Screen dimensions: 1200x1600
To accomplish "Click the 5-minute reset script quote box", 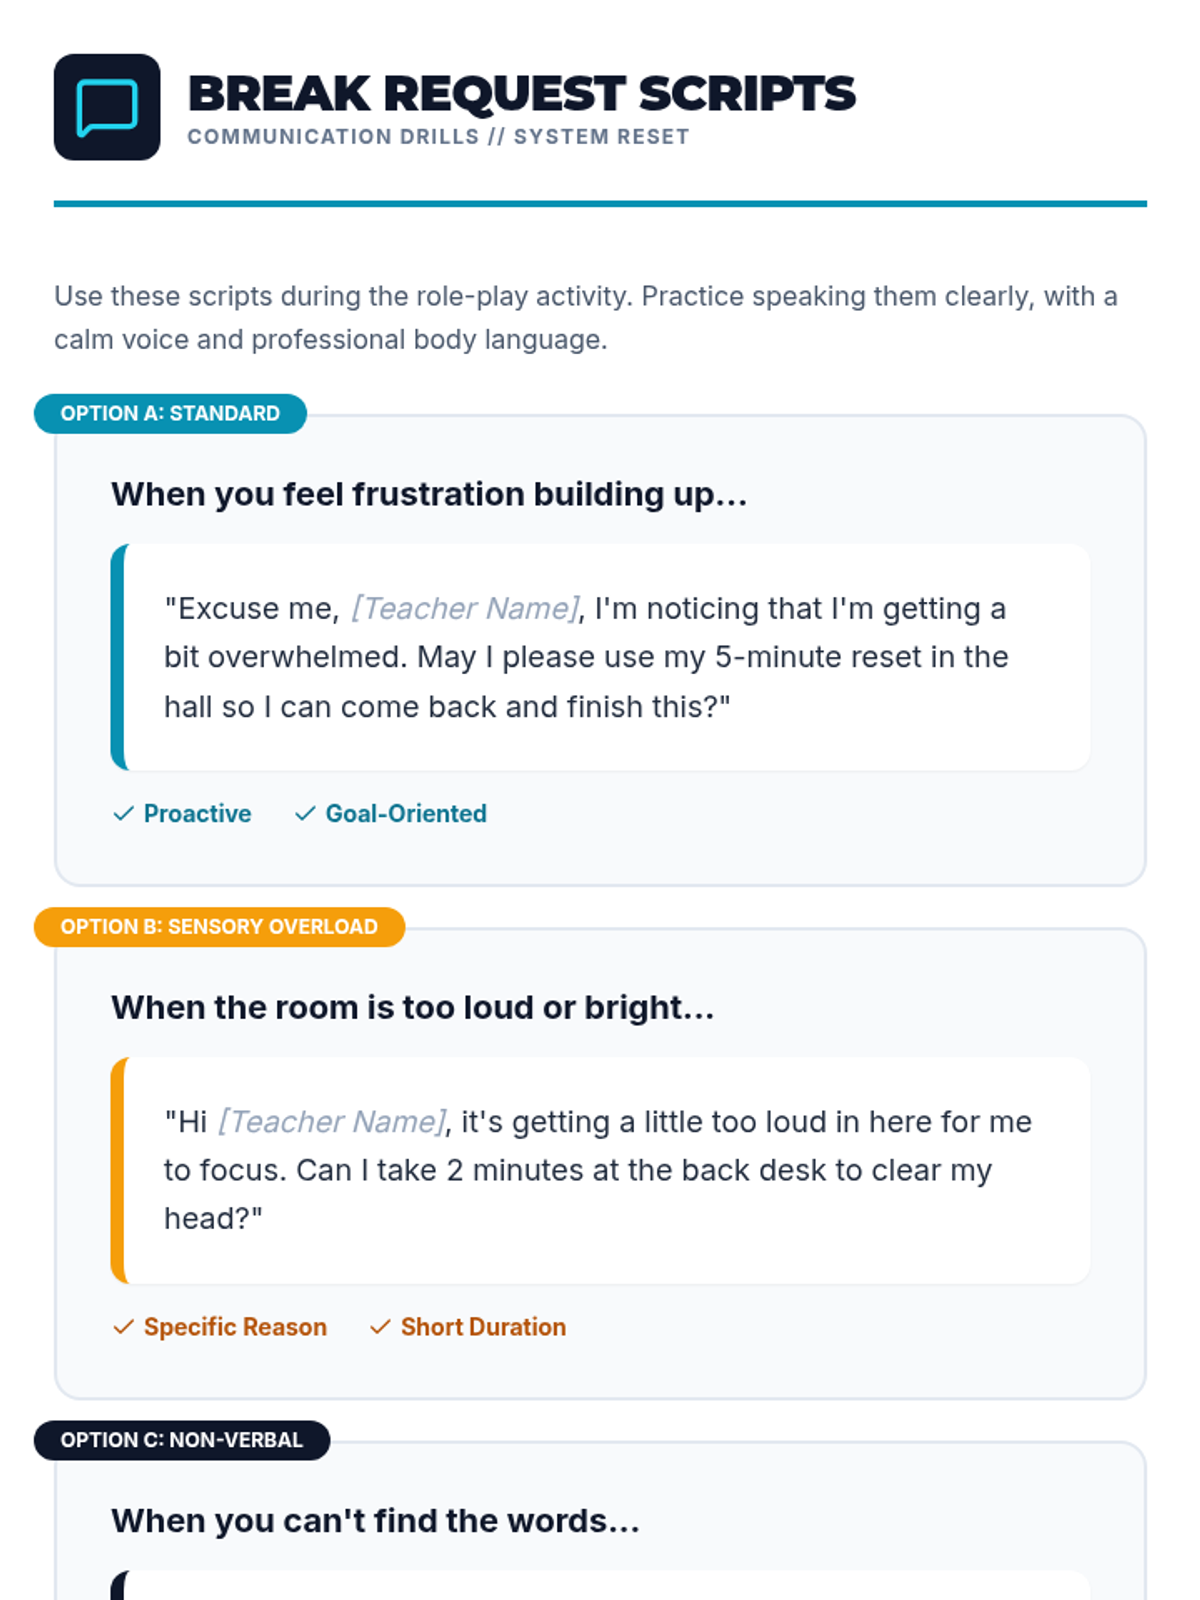I will 600,657.
